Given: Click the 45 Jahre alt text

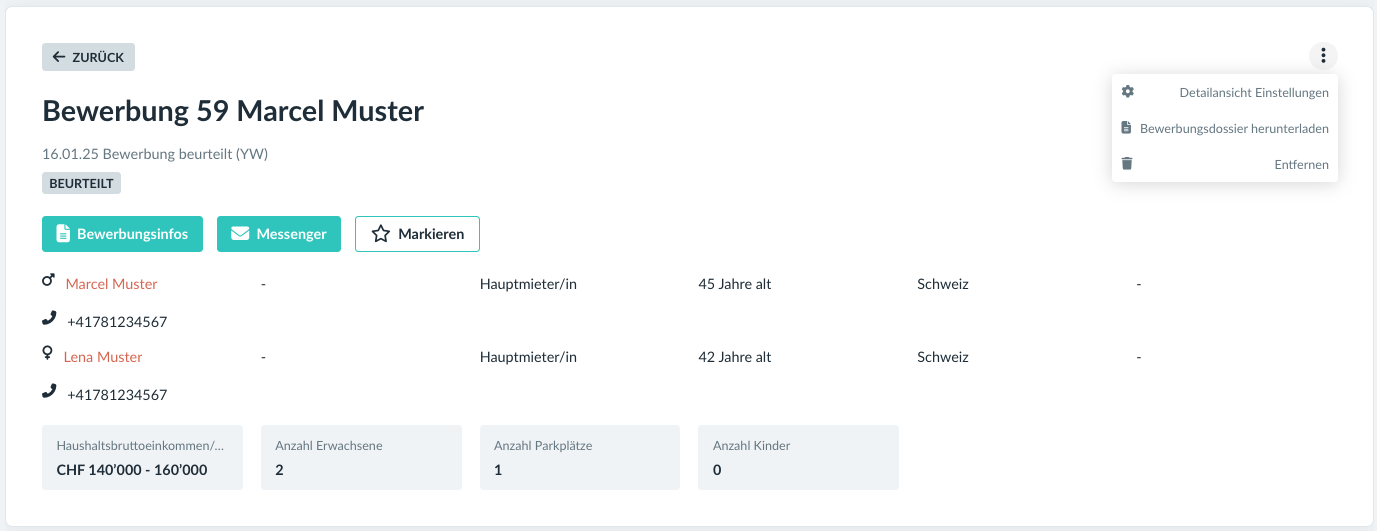Looking at the screenshot, I should point(735,284).
